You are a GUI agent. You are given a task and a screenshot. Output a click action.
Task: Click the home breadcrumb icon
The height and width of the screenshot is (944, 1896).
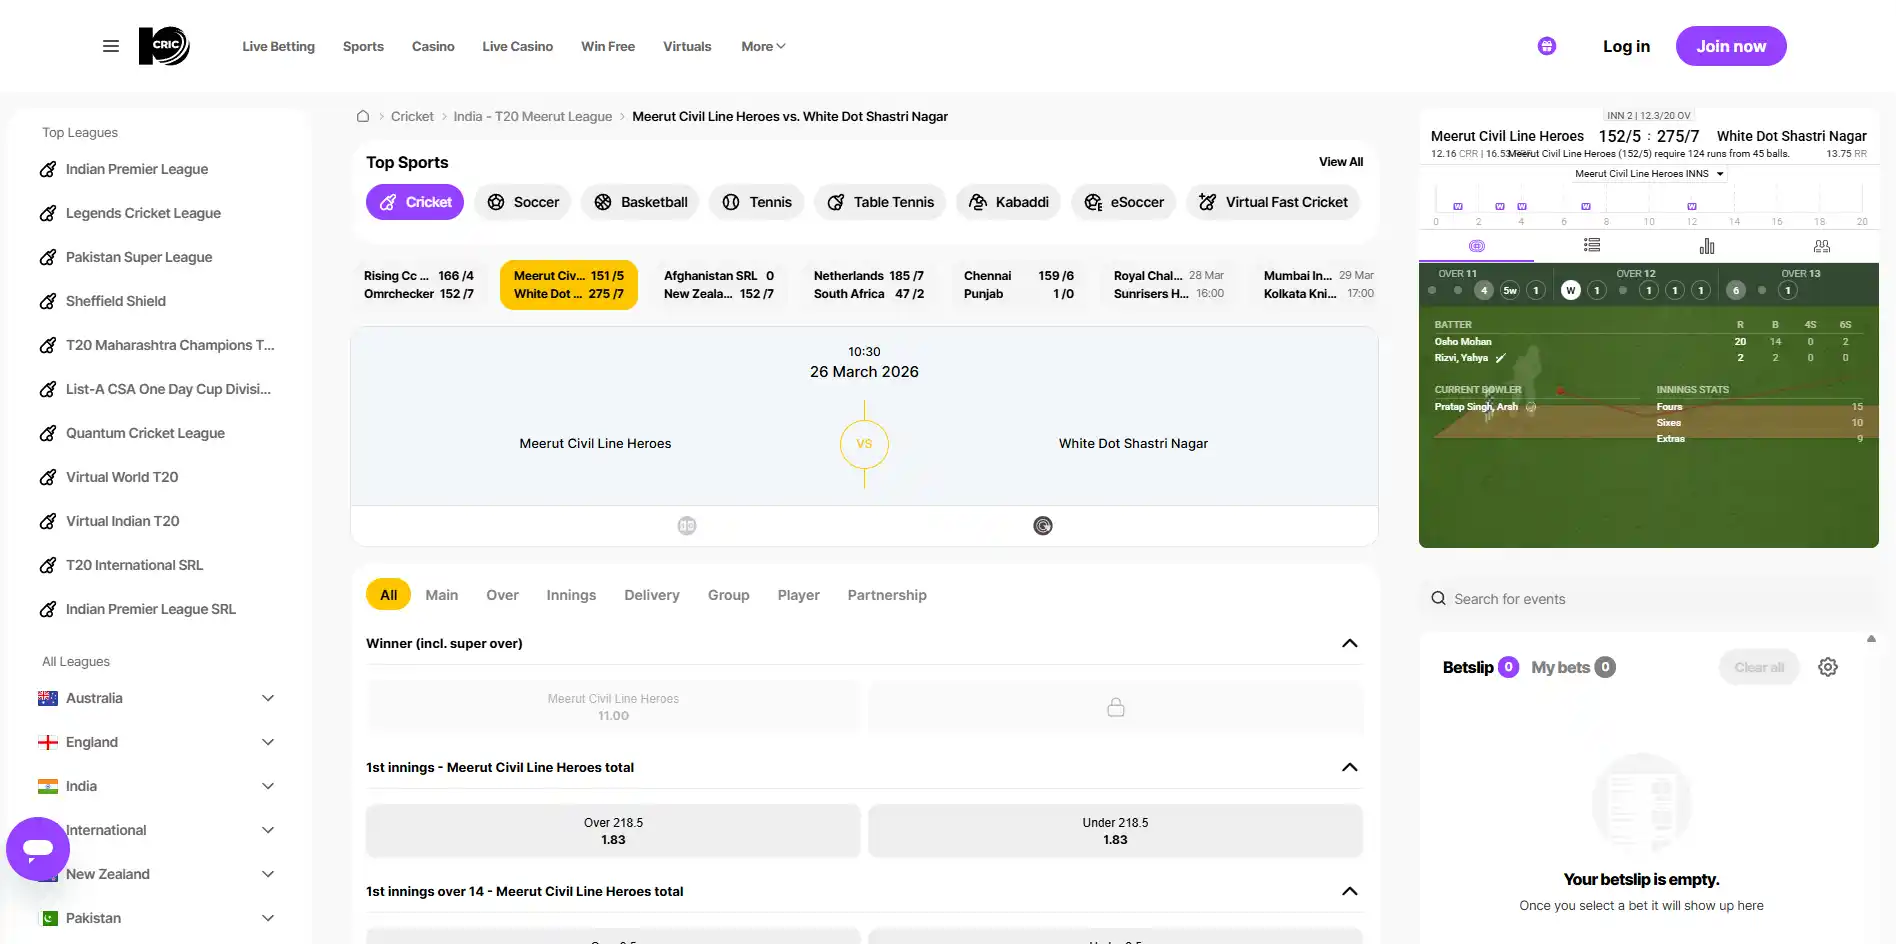click(x=363, y=116)
